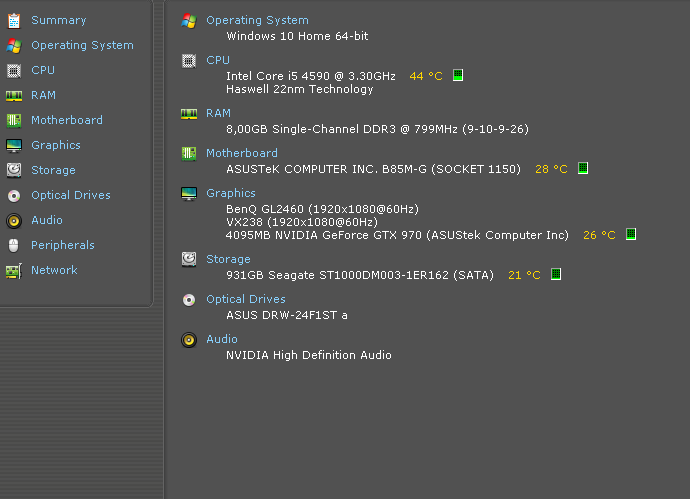The height and width of the screenshot is (499, 690).
Task: Click the storage temperature value 21 °C
Action: click(x=525, y=275)
